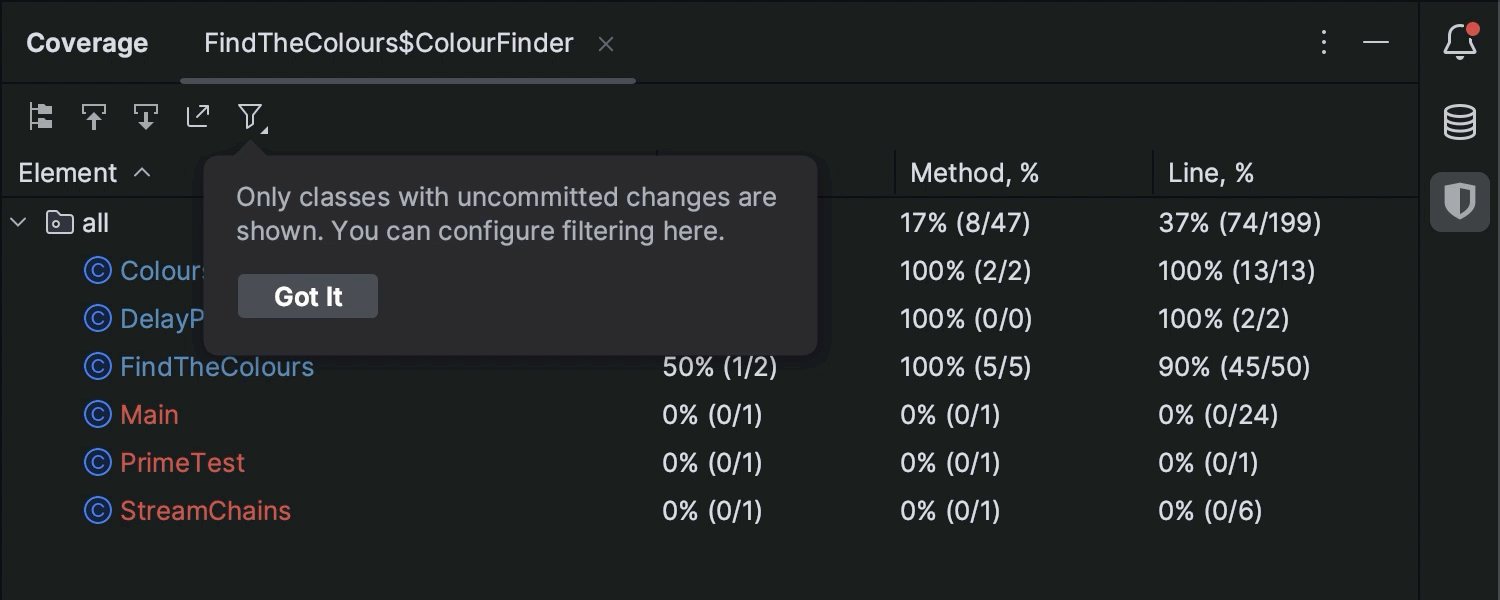
Task: Select the FindTheColours class row
Action: click(216, 367)
